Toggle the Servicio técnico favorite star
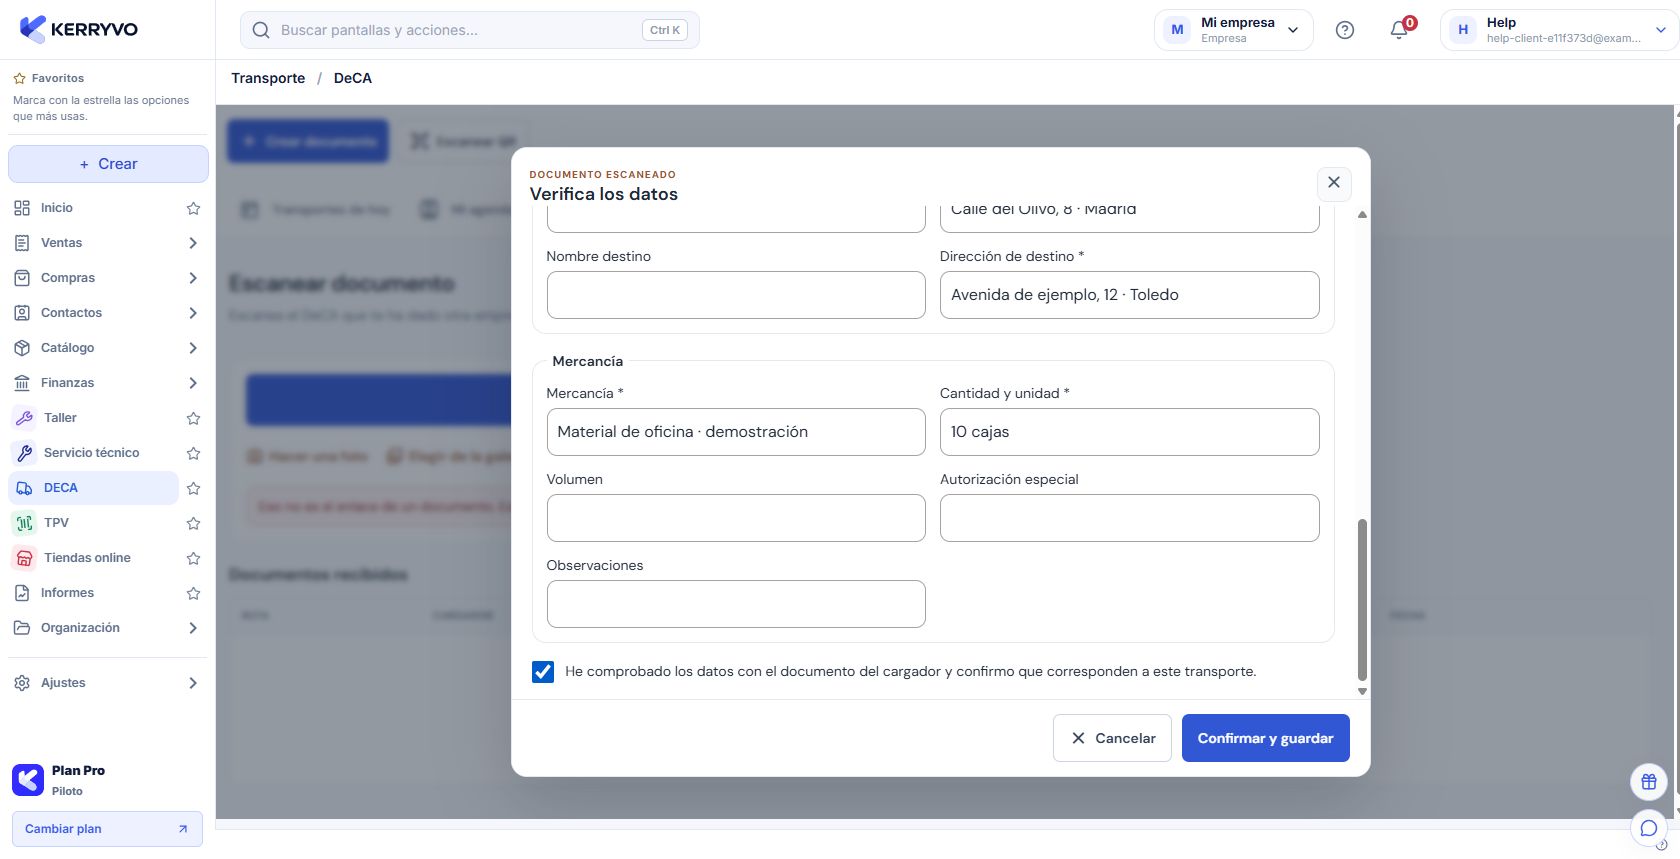This screenshot has height=859, width=1680. click(194, 453)
